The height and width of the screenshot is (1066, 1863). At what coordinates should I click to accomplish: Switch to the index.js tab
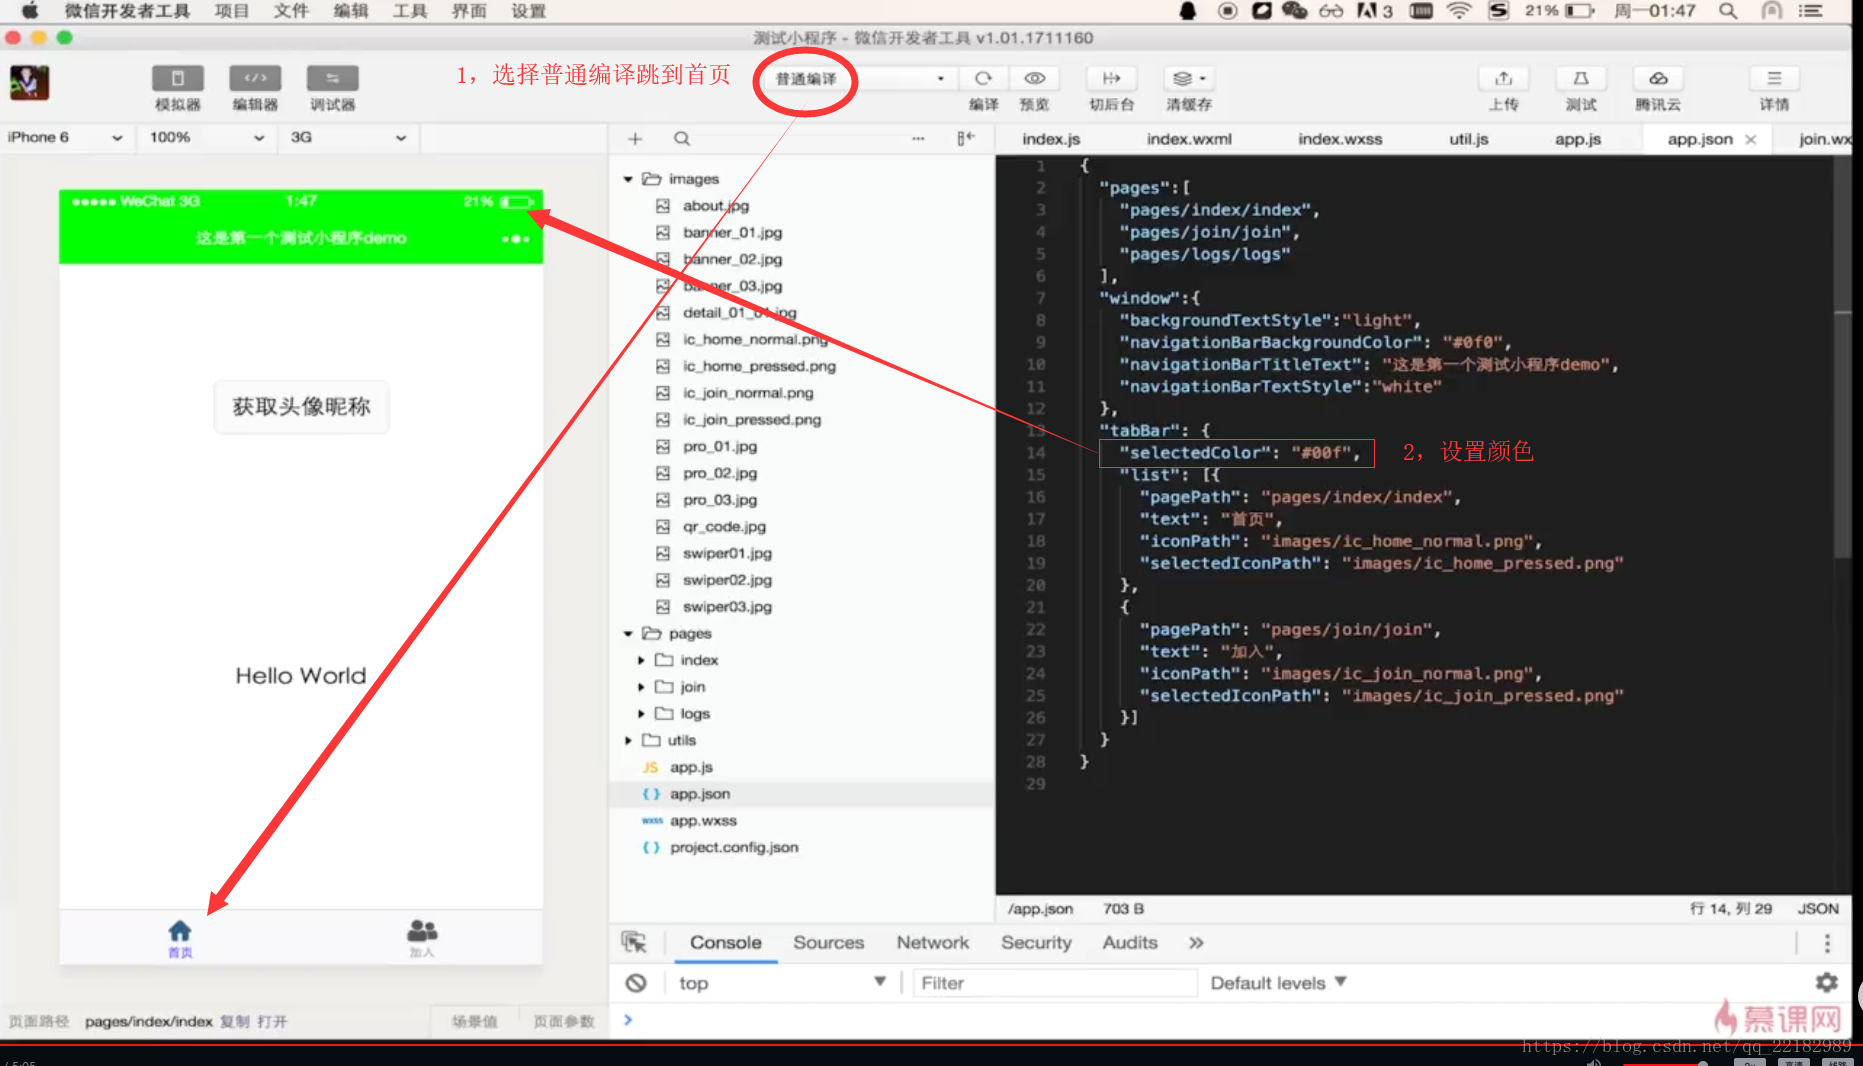point(1051,139)
